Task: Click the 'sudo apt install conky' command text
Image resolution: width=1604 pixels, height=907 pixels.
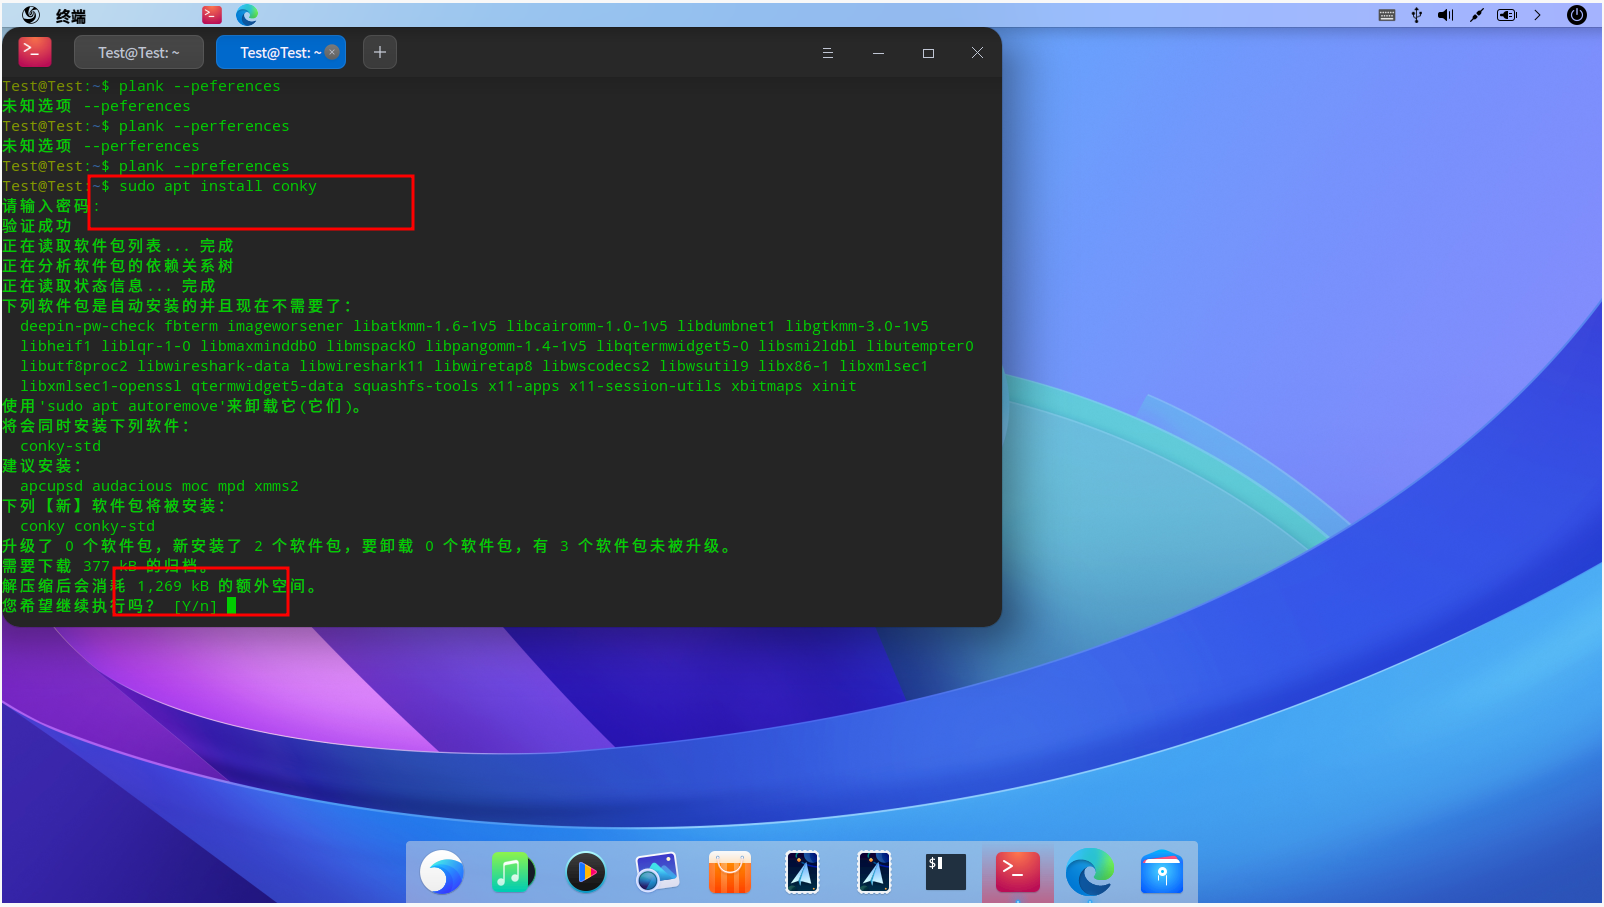Action: 218,186
